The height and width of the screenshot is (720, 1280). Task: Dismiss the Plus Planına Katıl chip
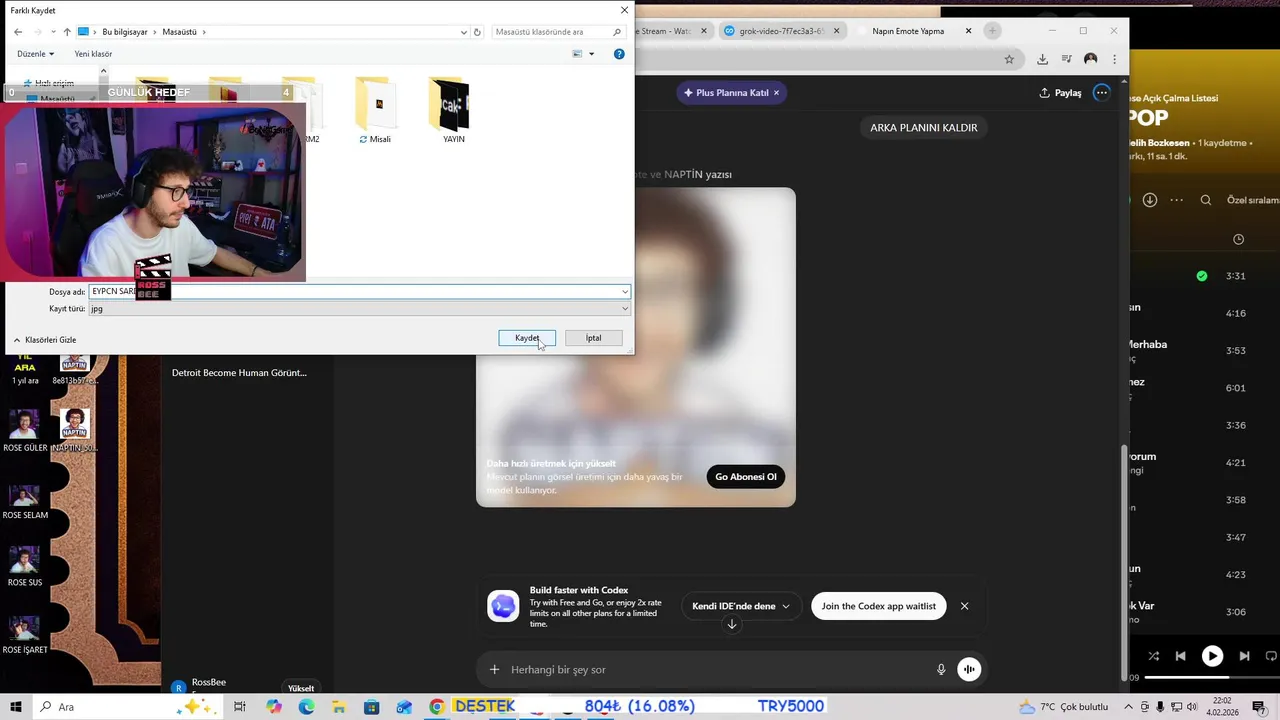[x=776, y=93]
